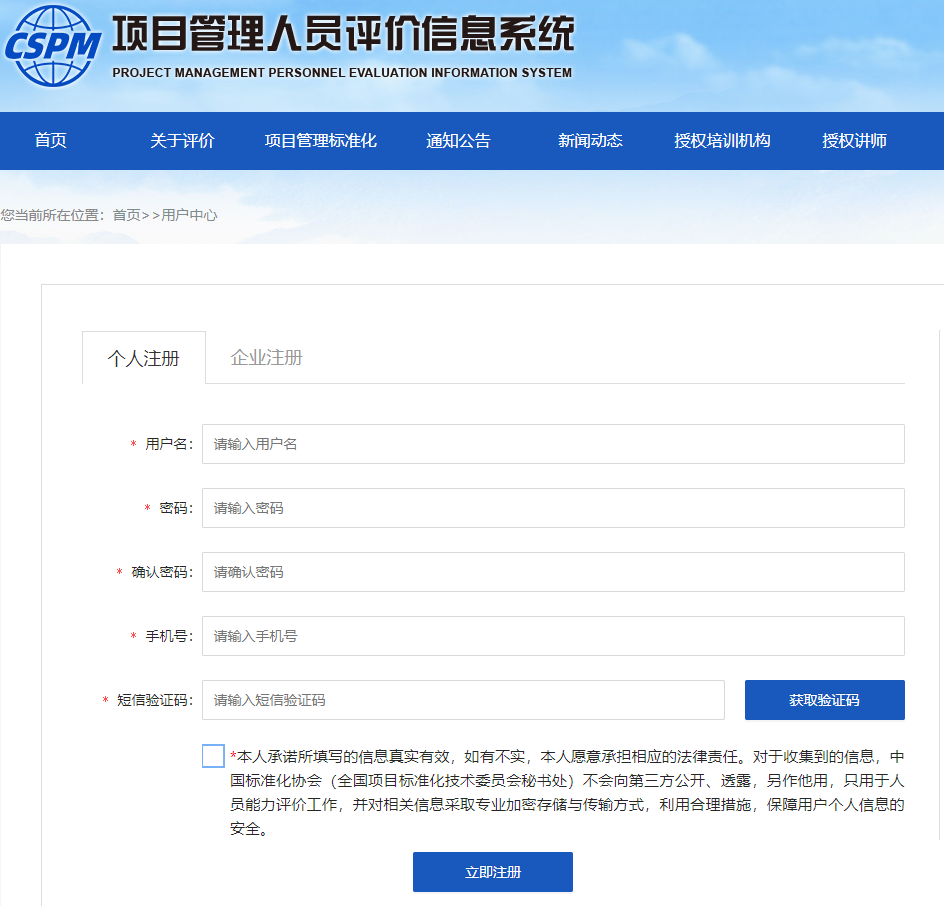944x906 pixels.
Task: Click into the 密码 input field
Action: 552,508
